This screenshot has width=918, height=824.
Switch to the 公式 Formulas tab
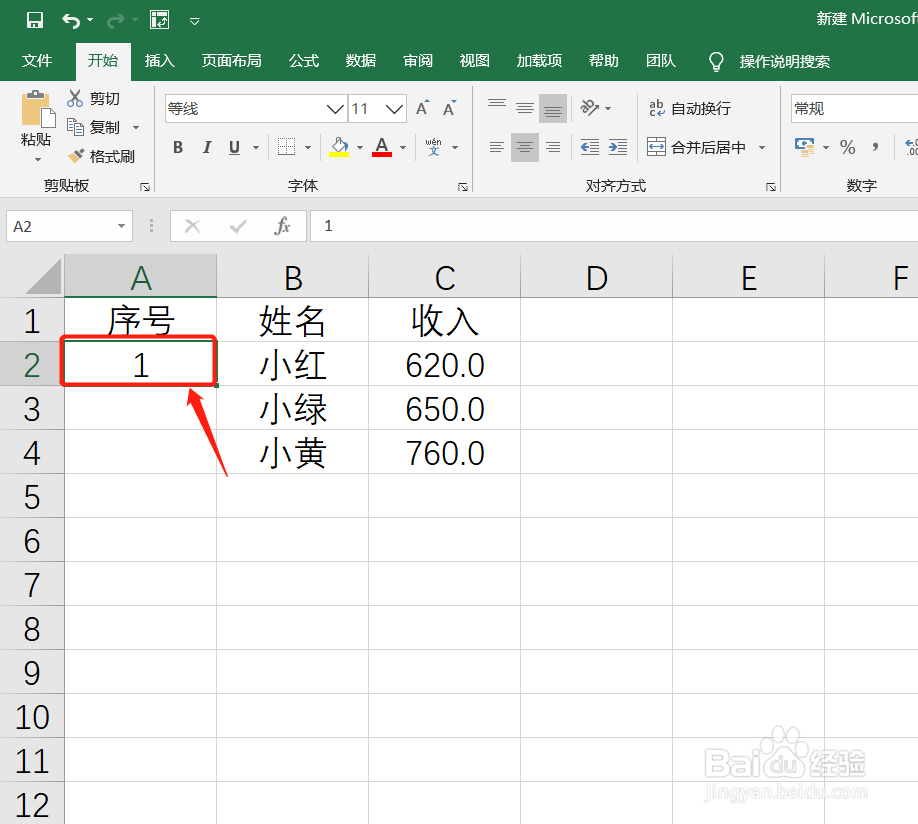click(304, 61)
